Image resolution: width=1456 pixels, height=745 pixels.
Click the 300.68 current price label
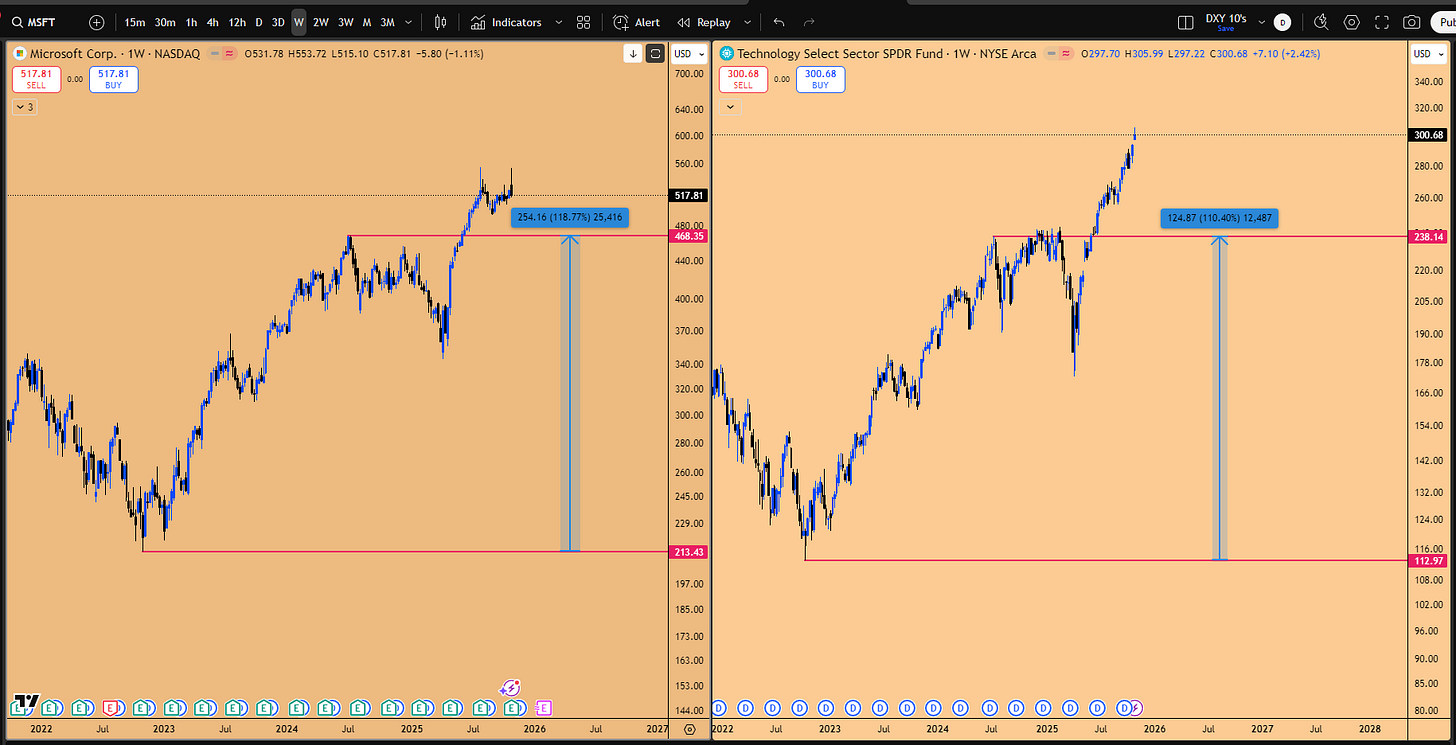(x=1429, y=135)
